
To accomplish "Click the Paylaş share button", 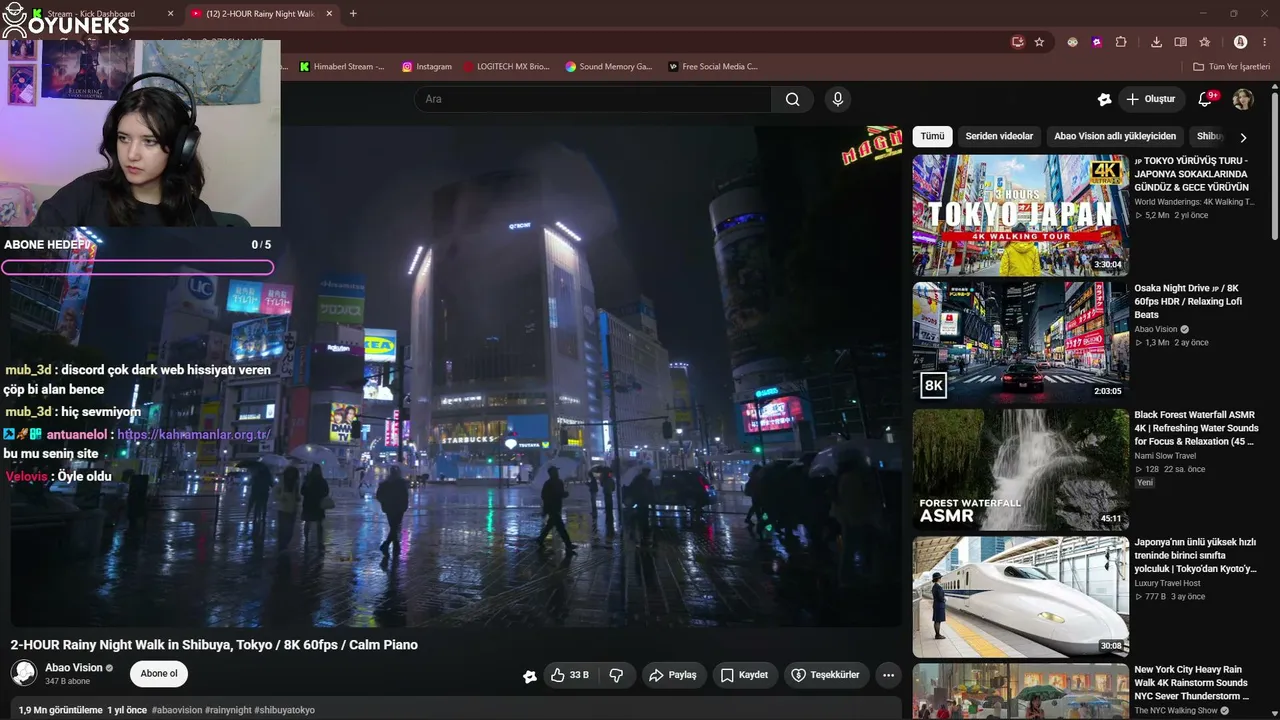I will pos(674,675).
